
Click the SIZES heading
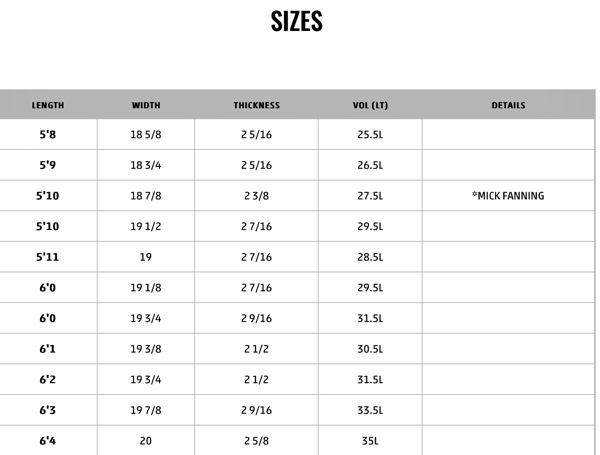click(x=297, y=21)
